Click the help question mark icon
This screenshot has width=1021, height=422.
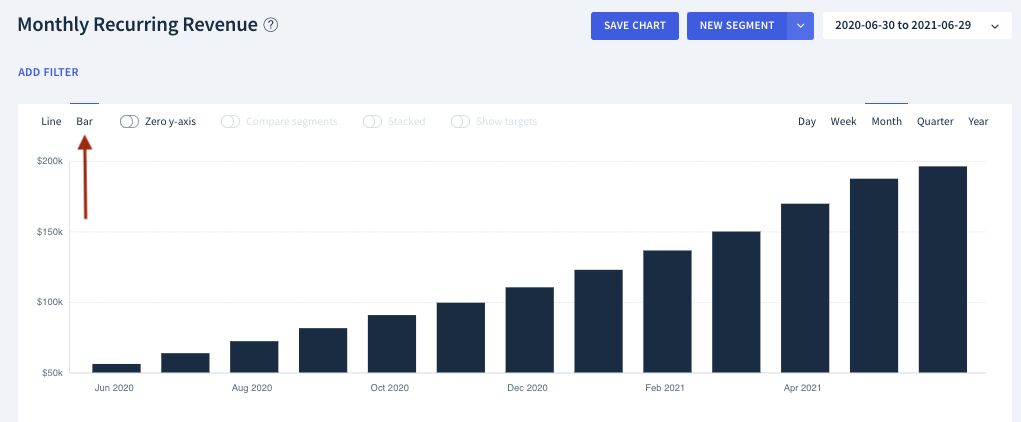(x=271, y=25)
